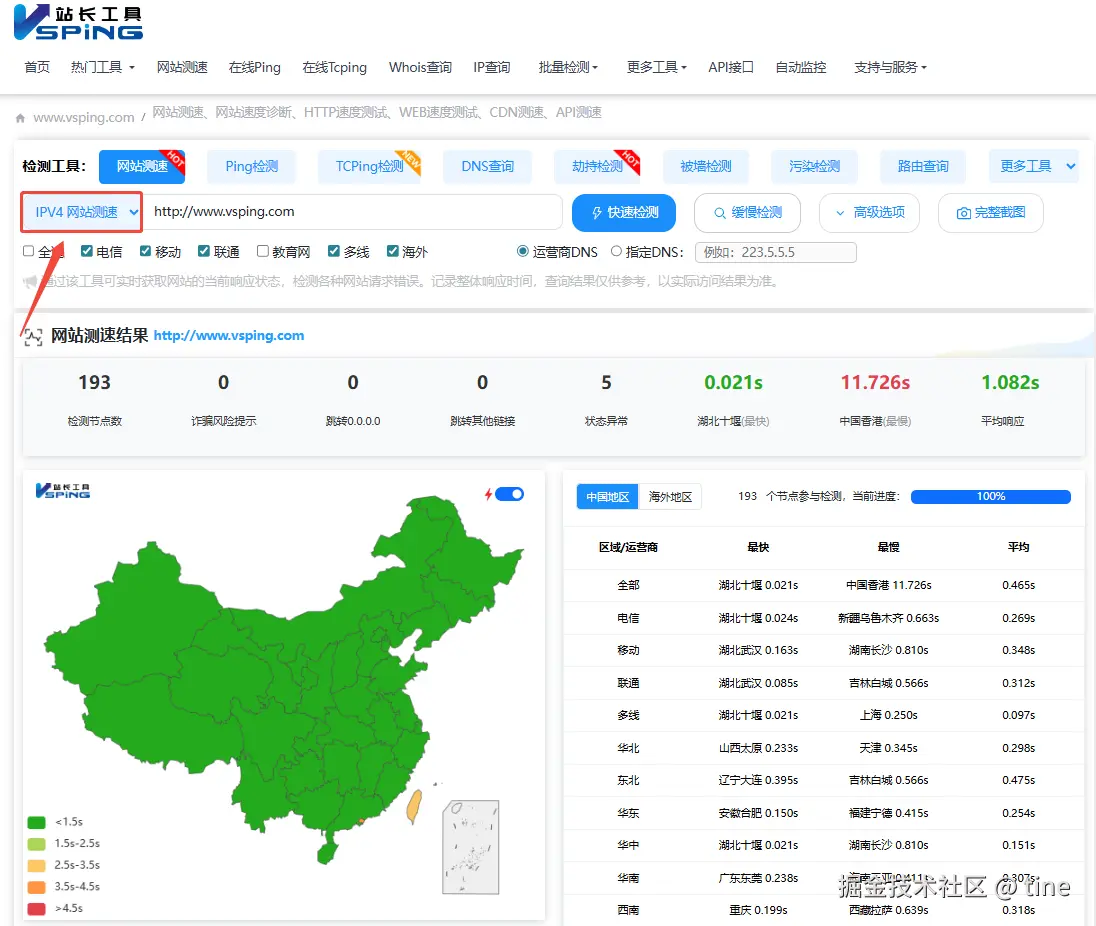1096x926 pixels.
Task: Select the Ping检测 tool tab
Action: pyautogui.click(x=252, y=166)
